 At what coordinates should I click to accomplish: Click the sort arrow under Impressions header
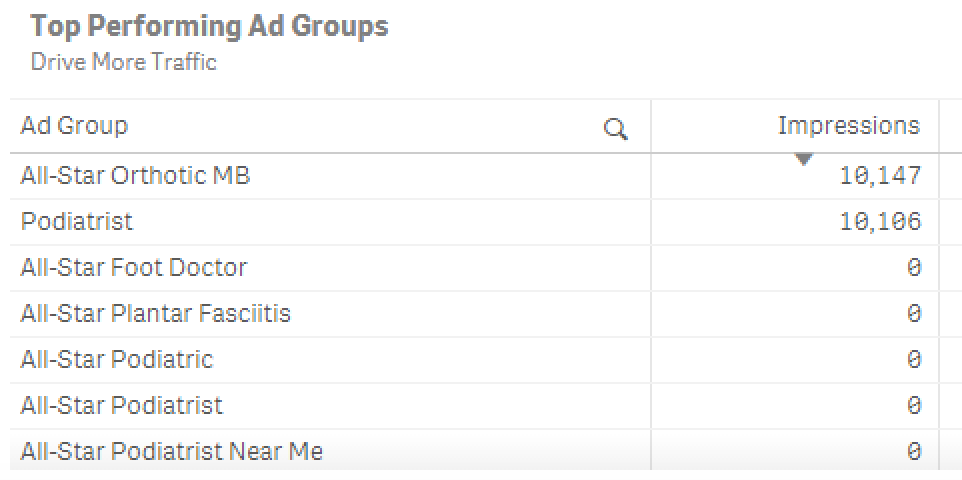click(x=804, y=159)
